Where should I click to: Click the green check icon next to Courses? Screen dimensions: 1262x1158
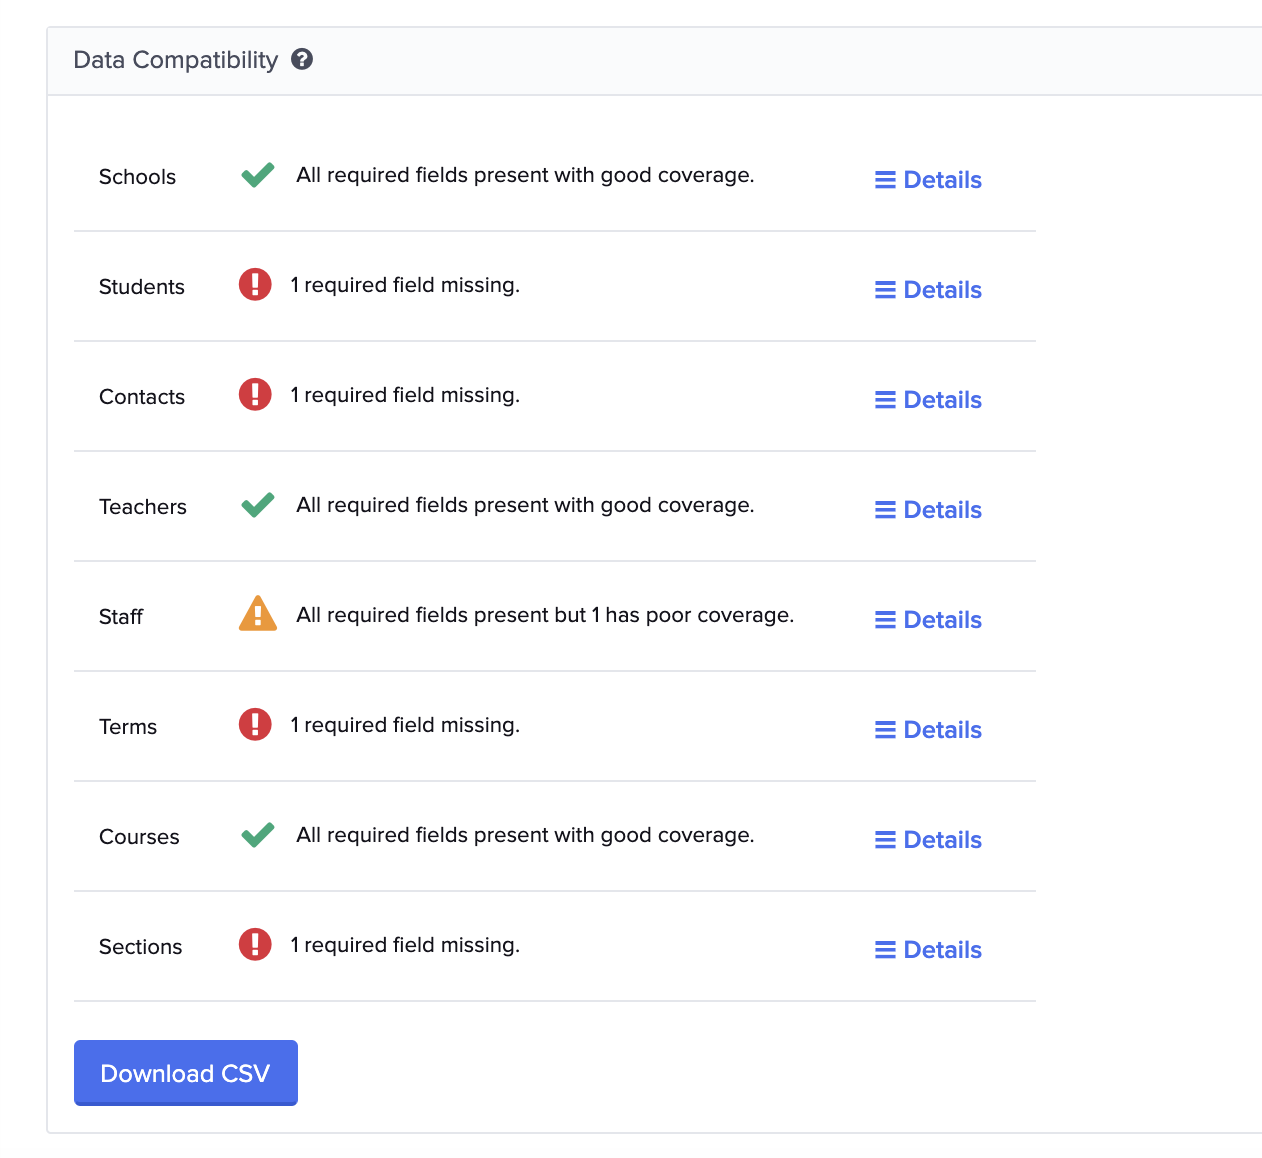[257, 834]
